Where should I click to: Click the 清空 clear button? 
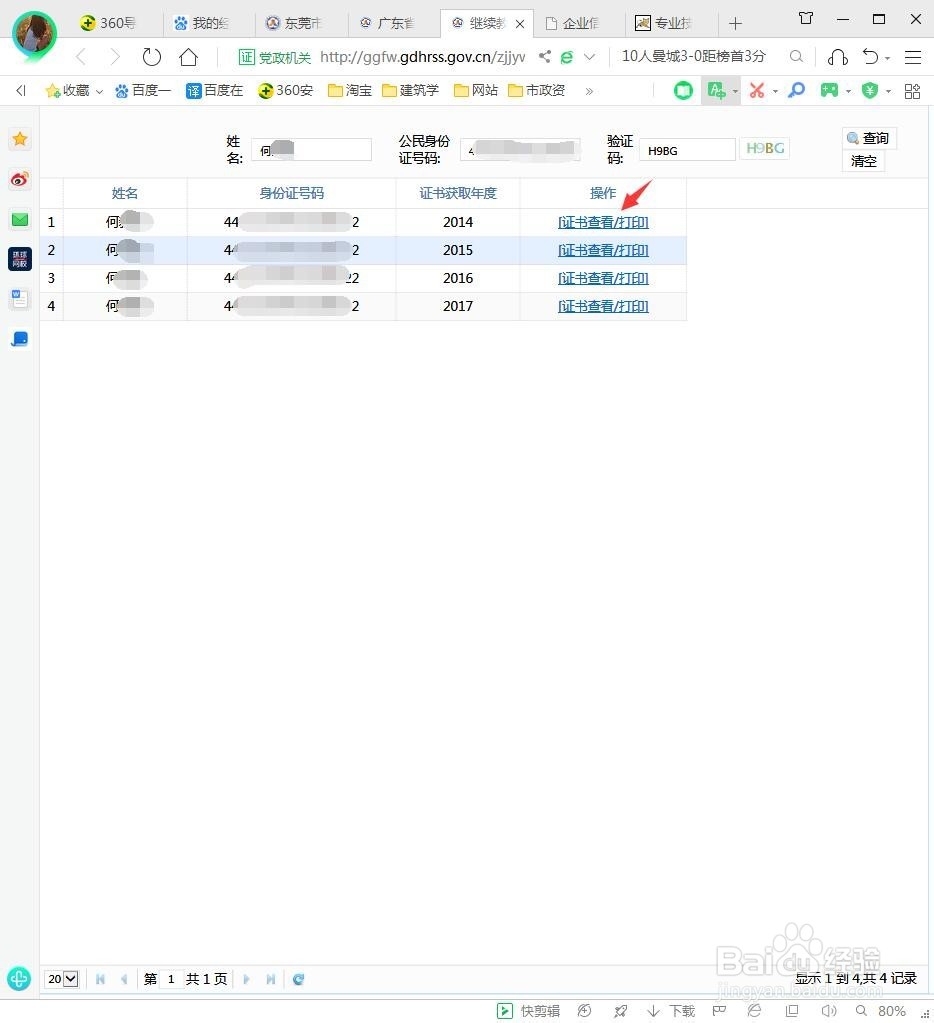tap(864, 161)
